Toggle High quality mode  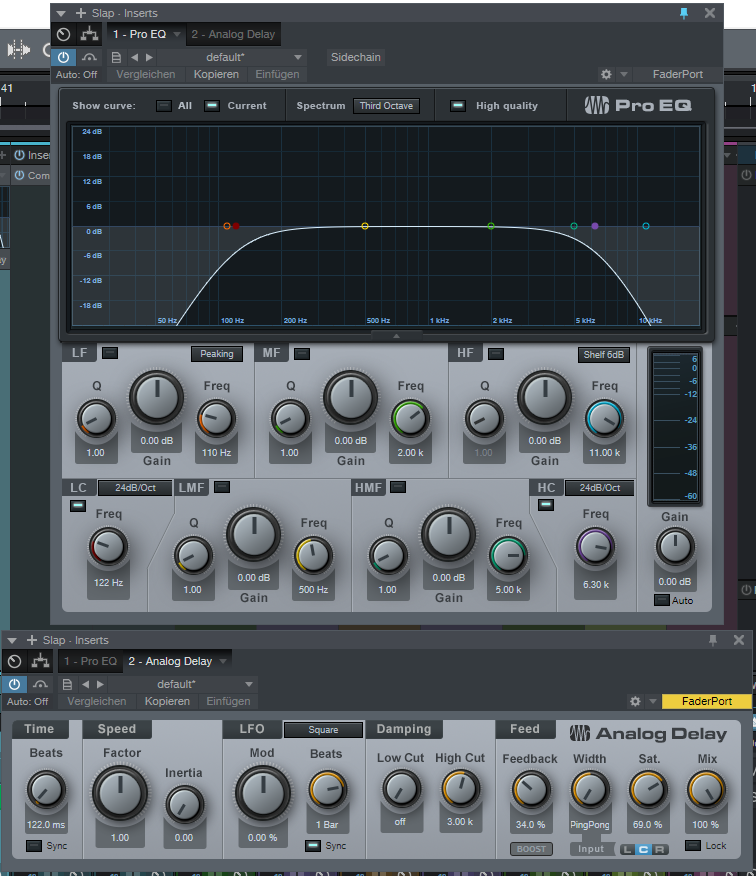point(458,106)
